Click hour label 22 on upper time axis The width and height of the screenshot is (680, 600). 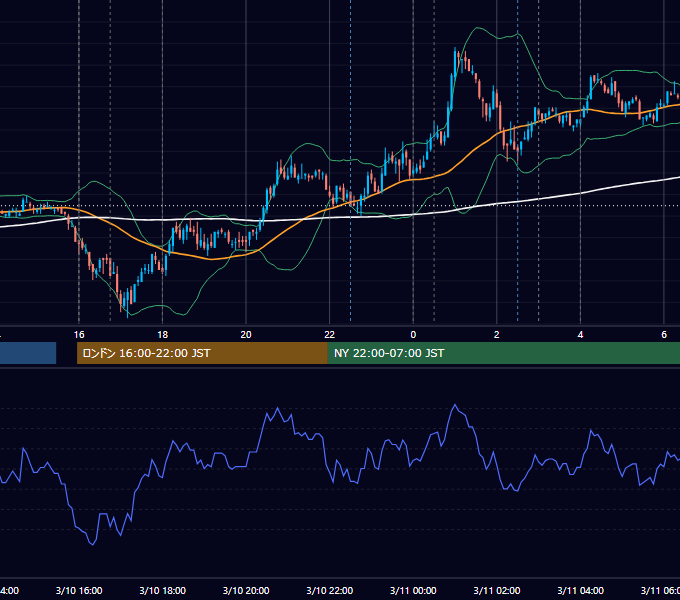pyautogui.click(x=330, y=335)
